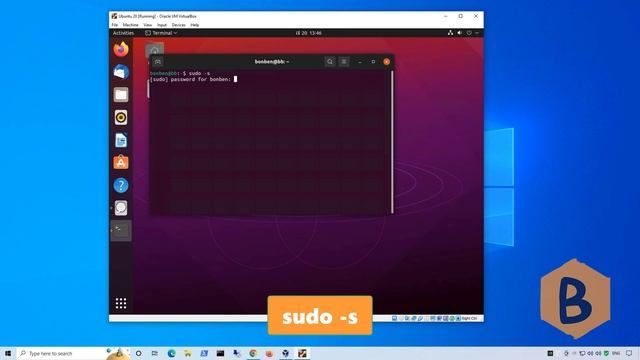Open Cortana circle on the taskbar
The height and width of the screenshot is (360, 640).
(x=138, y=353)
